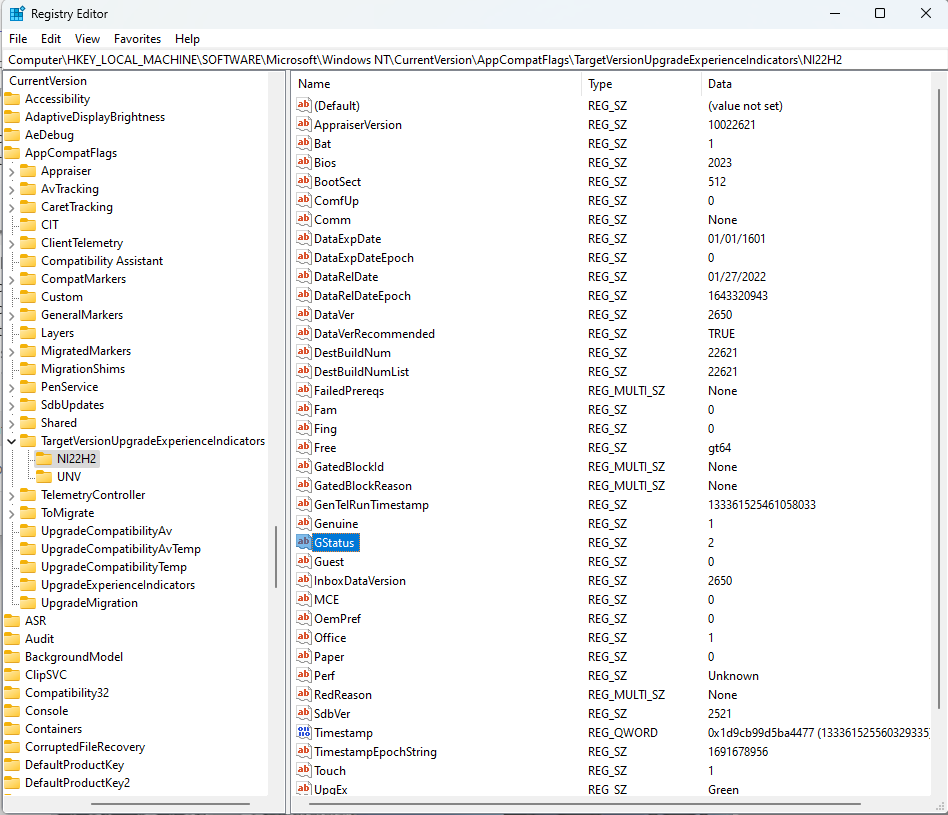Expand the AvTracking key

pos(11,190)
